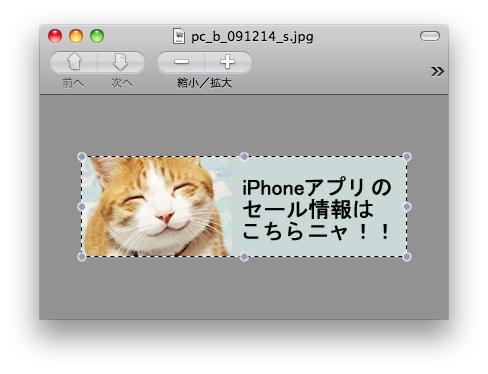
Task: Go to next image with 次へ arrow
Action: click(121, 62)
